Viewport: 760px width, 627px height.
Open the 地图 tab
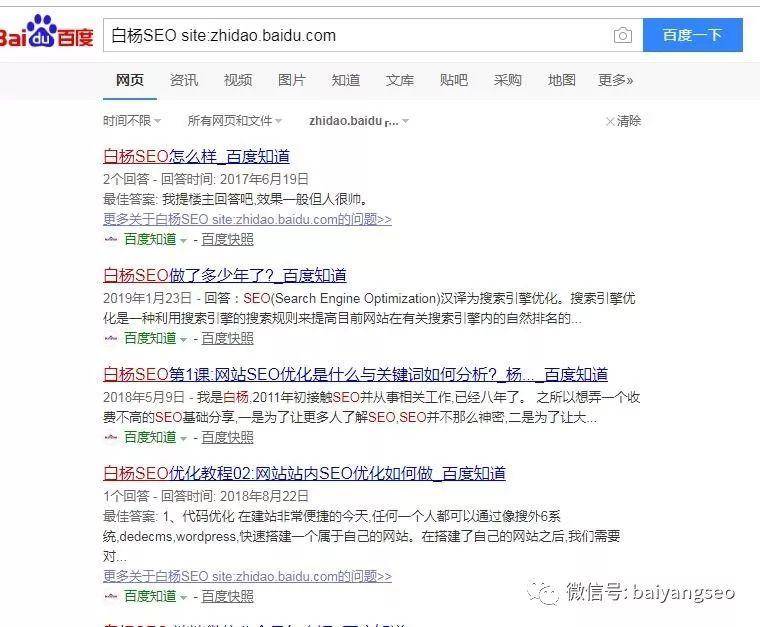pos(562,80)
